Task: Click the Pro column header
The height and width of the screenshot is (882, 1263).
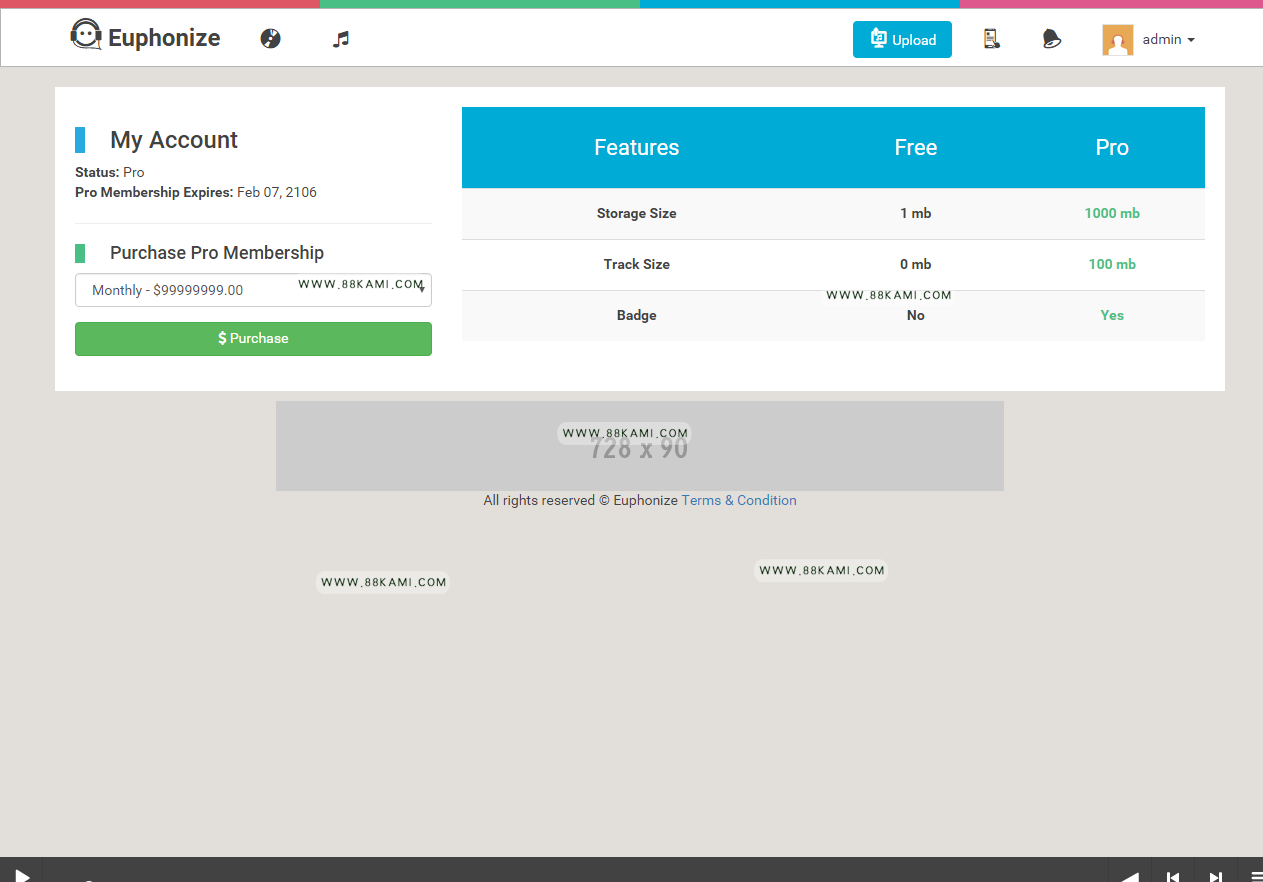Action: (x=1112, y=148)
